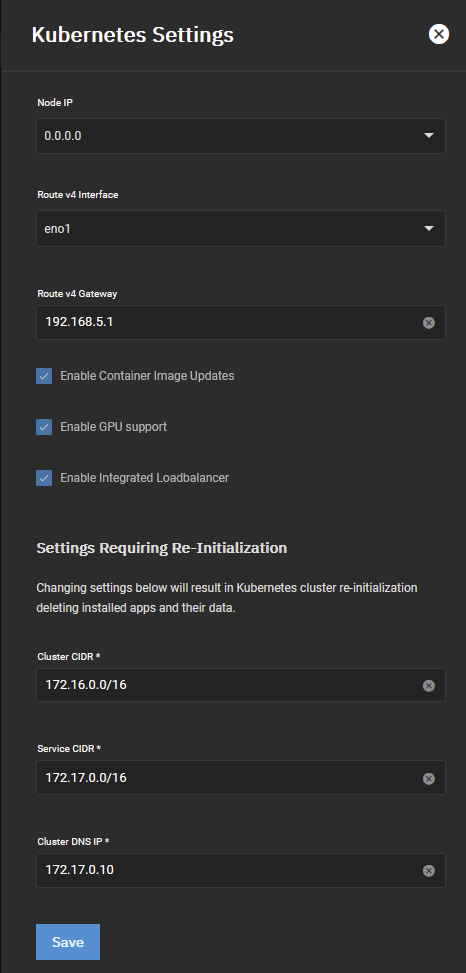This screenshot has height=973, width=466.
Task: Focus the Cluster DNS IP field
Action: click(x=241, y=870)
